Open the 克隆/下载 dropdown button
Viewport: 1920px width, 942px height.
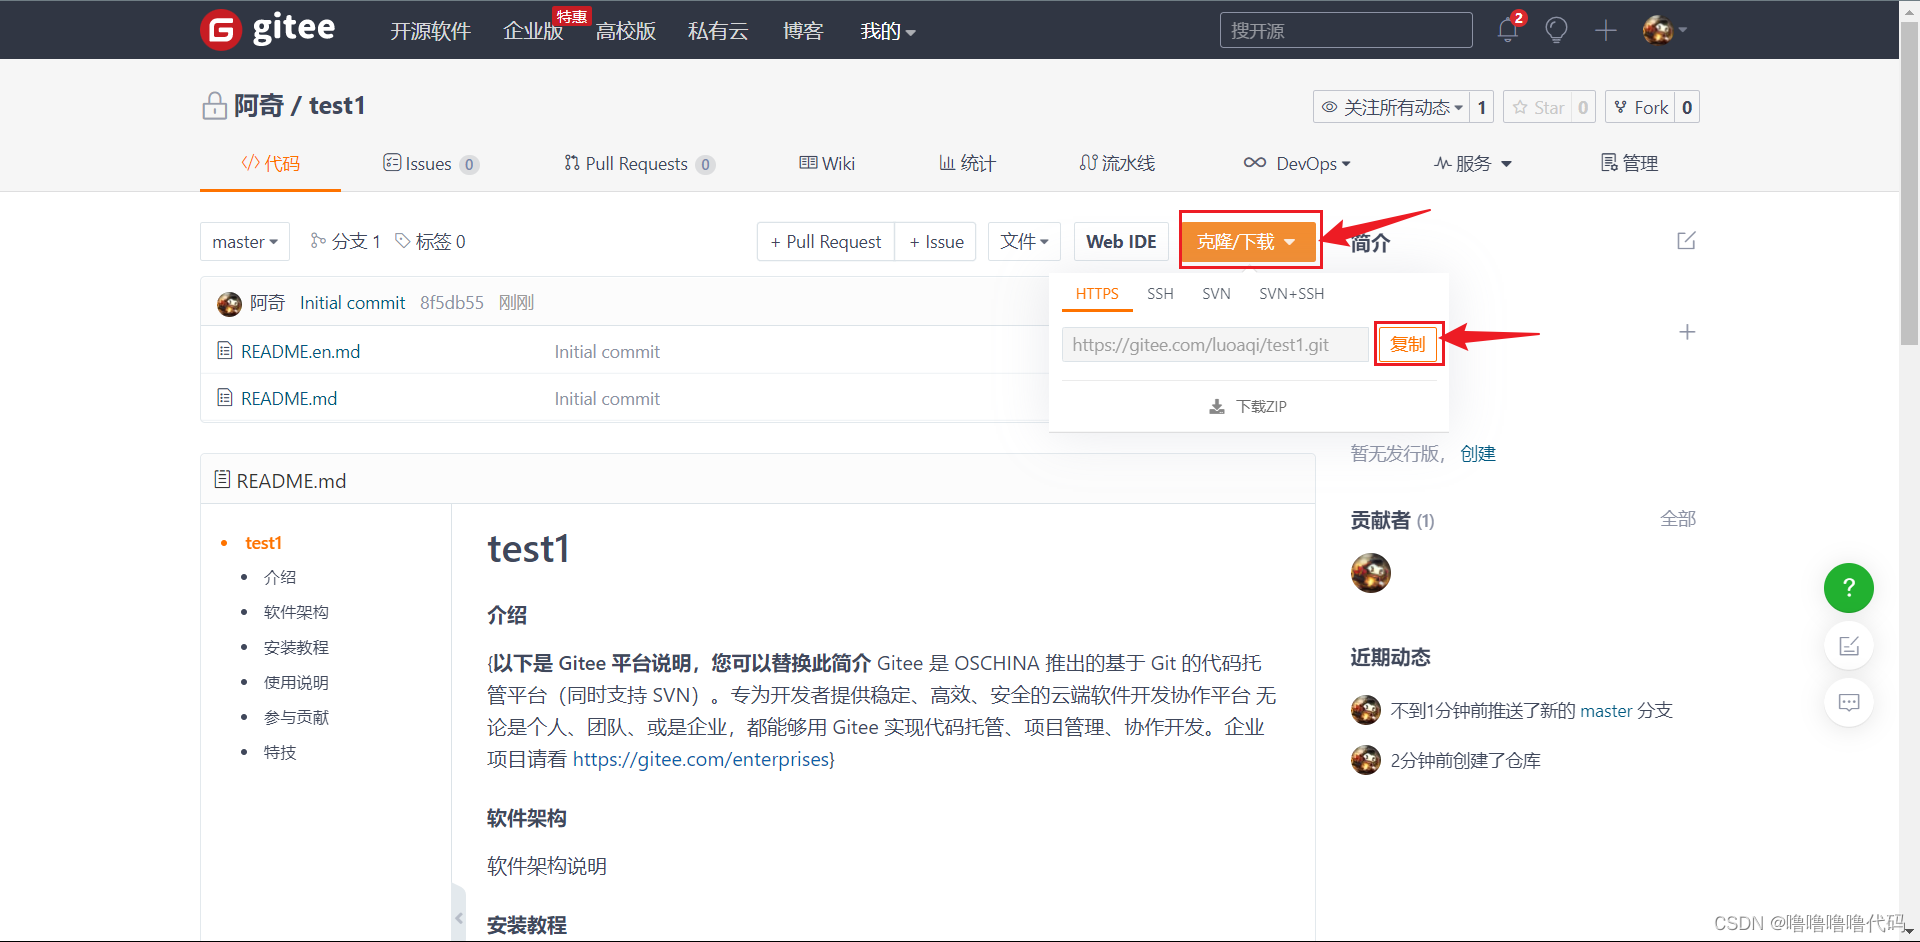1248,242
